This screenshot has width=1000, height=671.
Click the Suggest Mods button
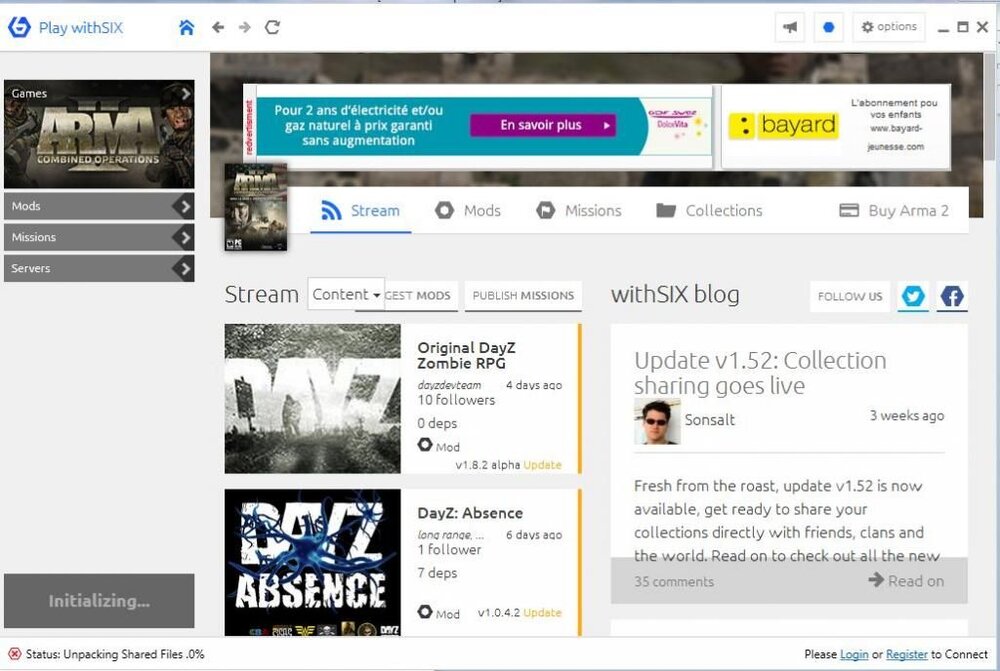click(x=420, y=296)
